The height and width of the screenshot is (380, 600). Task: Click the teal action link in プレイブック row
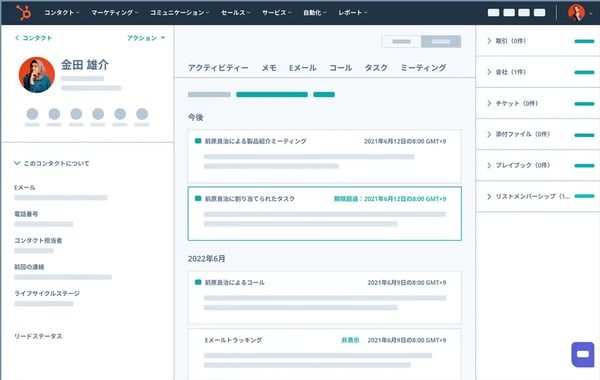(584, 166)
